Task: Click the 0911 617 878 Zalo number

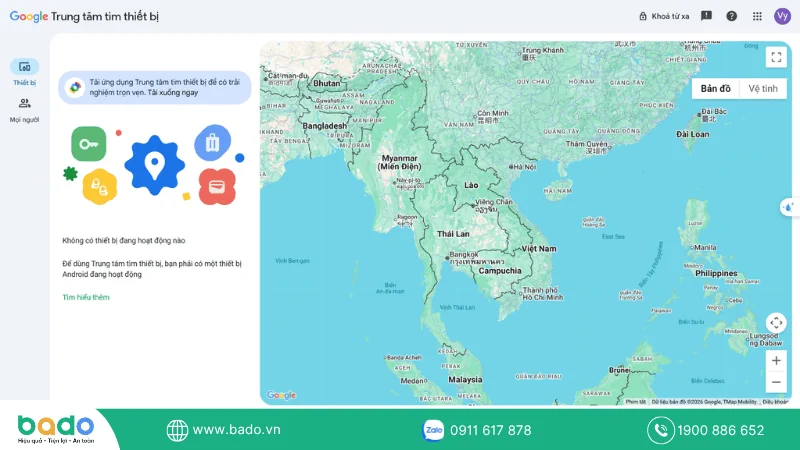Action: click(x=490, y=430)
